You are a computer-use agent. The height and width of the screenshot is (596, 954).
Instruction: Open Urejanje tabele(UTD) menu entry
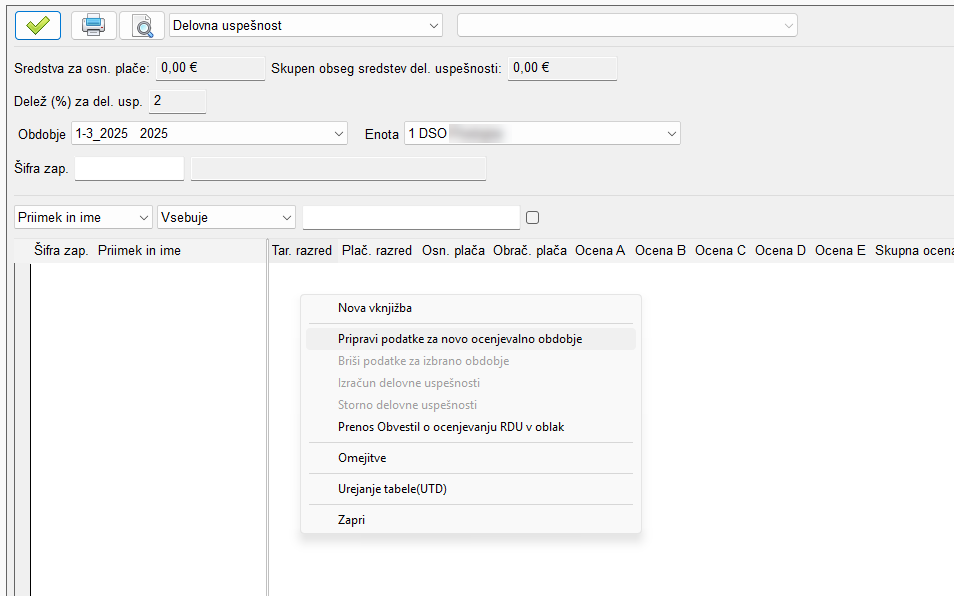[471, 489]
